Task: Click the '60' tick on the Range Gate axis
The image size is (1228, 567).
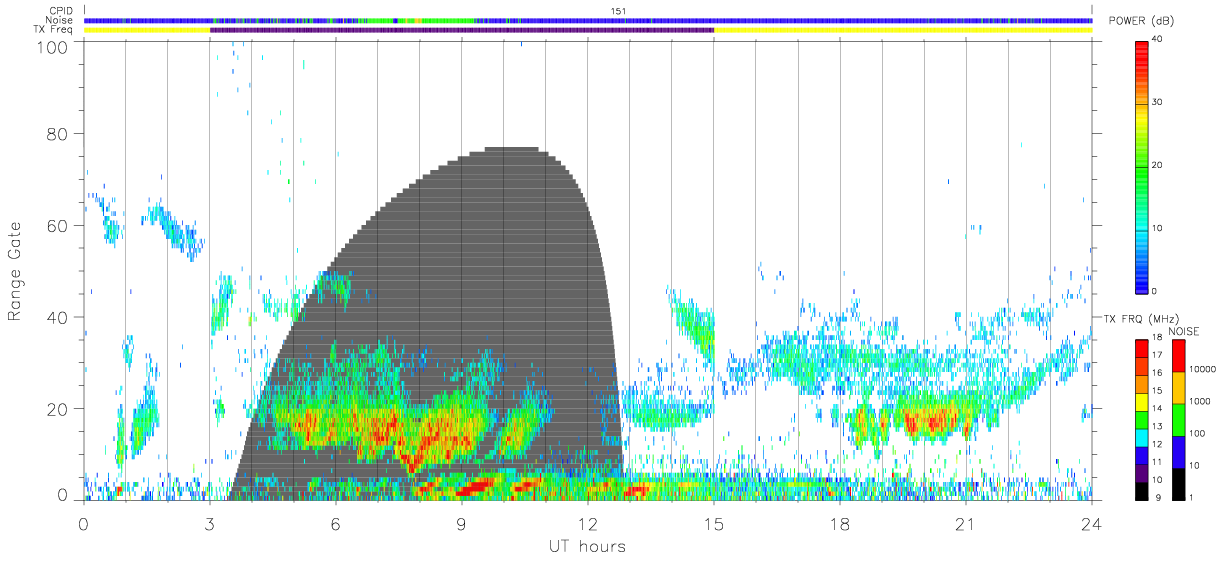Action: (x=59, y=225)
